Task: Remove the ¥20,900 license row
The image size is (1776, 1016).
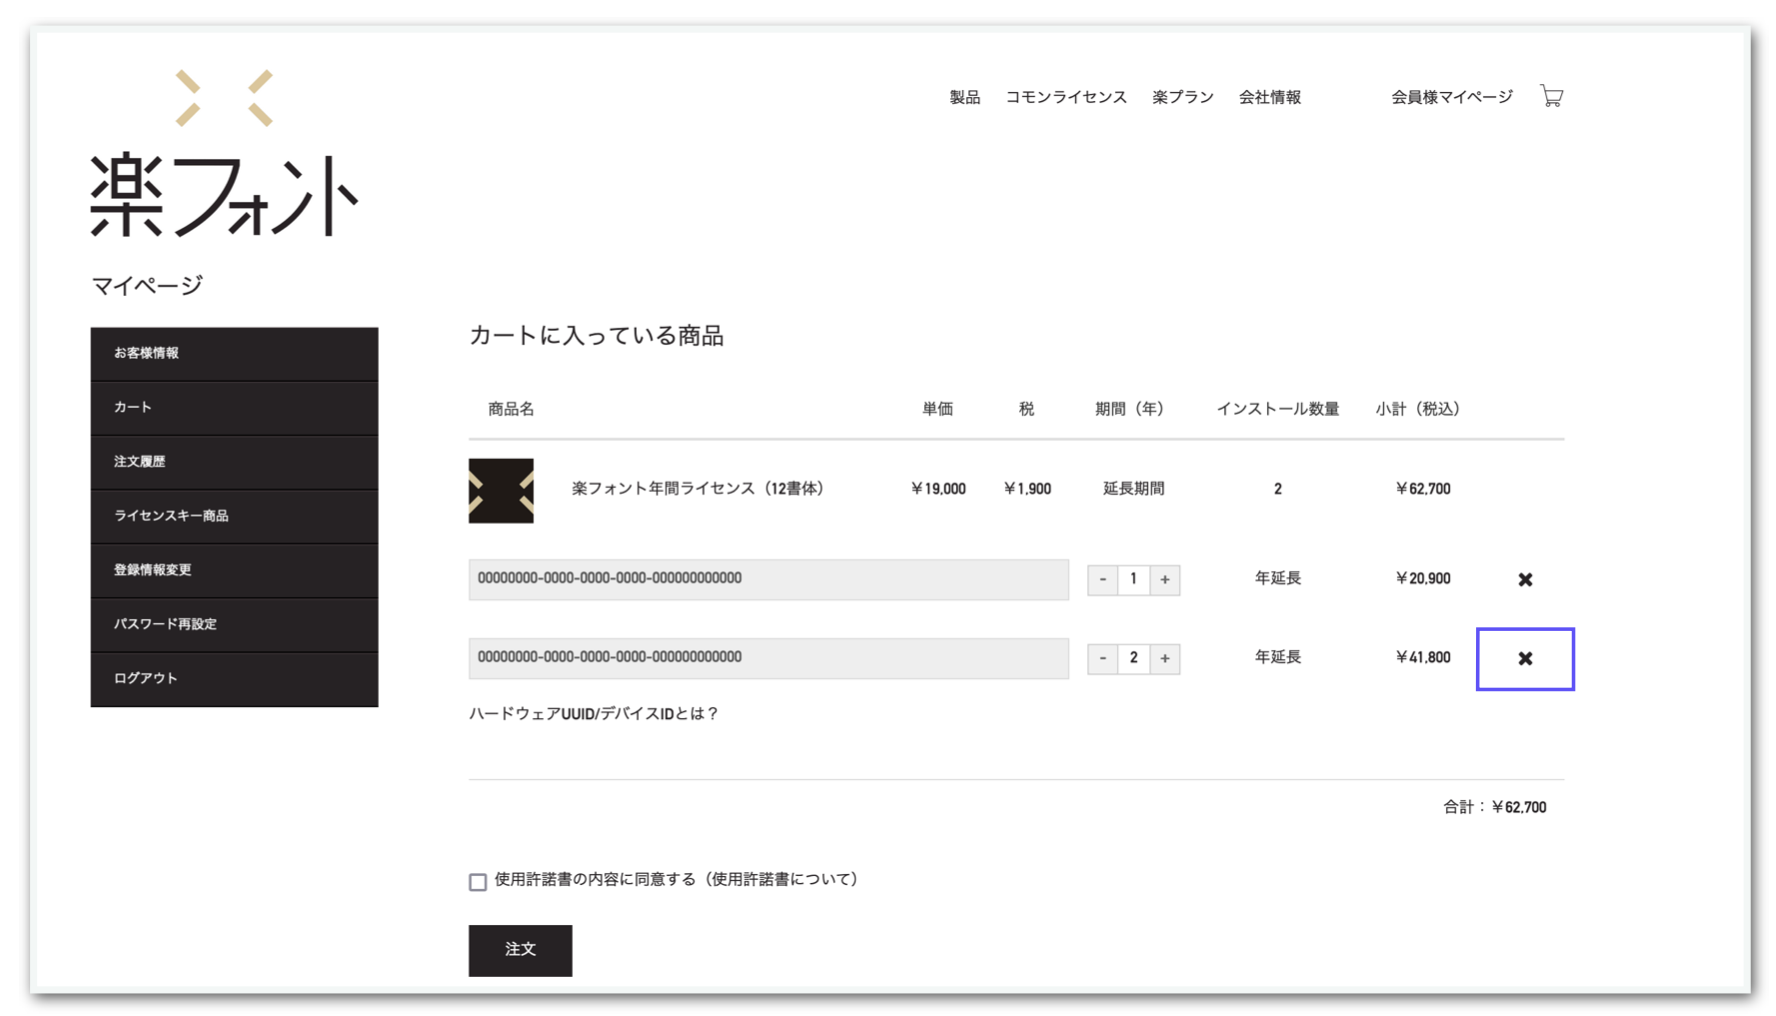Action: click(1524, 579)
